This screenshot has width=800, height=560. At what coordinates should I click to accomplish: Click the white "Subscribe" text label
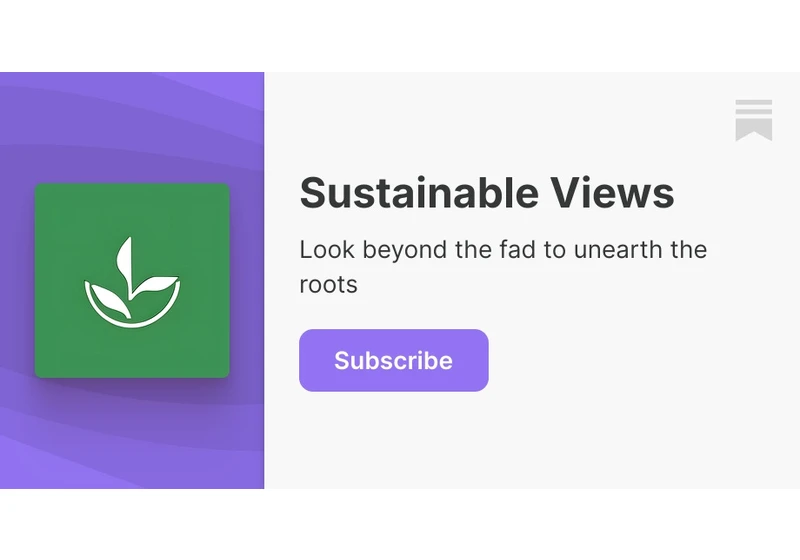click(393, 361)
